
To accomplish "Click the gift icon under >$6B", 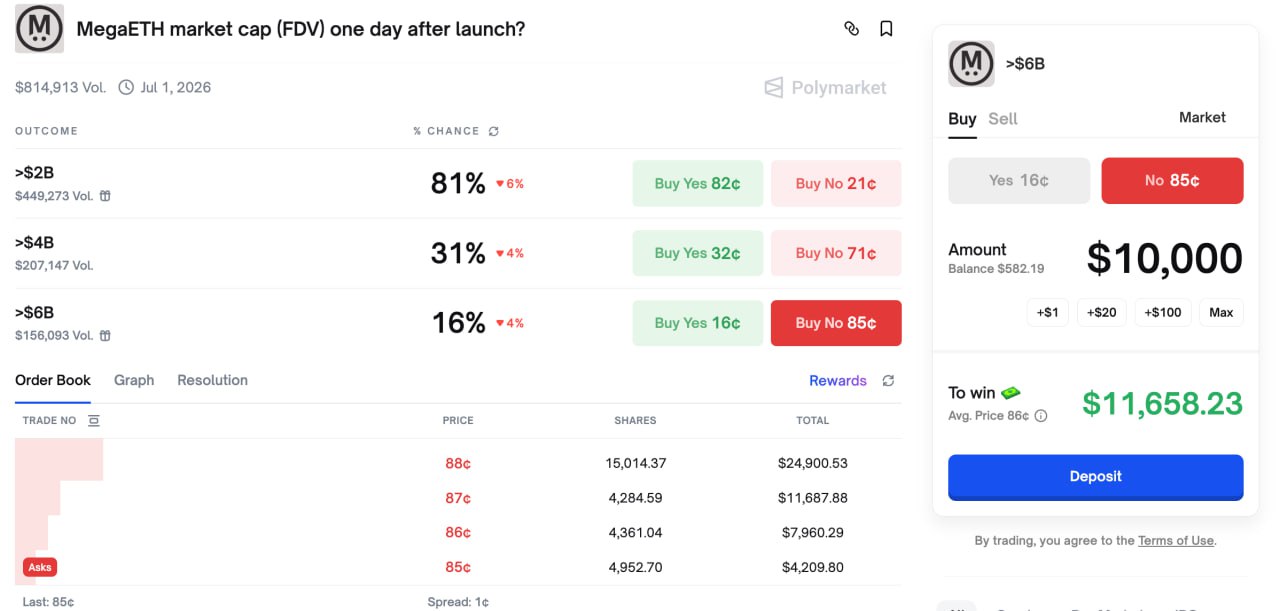I will (105, 336).
